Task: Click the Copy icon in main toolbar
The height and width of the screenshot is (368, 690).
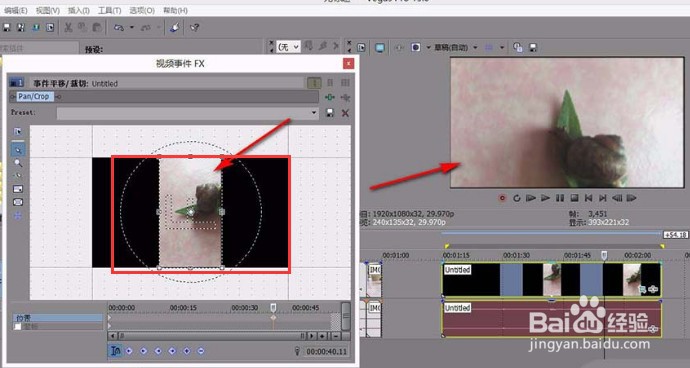Action: tap(83, 27)
